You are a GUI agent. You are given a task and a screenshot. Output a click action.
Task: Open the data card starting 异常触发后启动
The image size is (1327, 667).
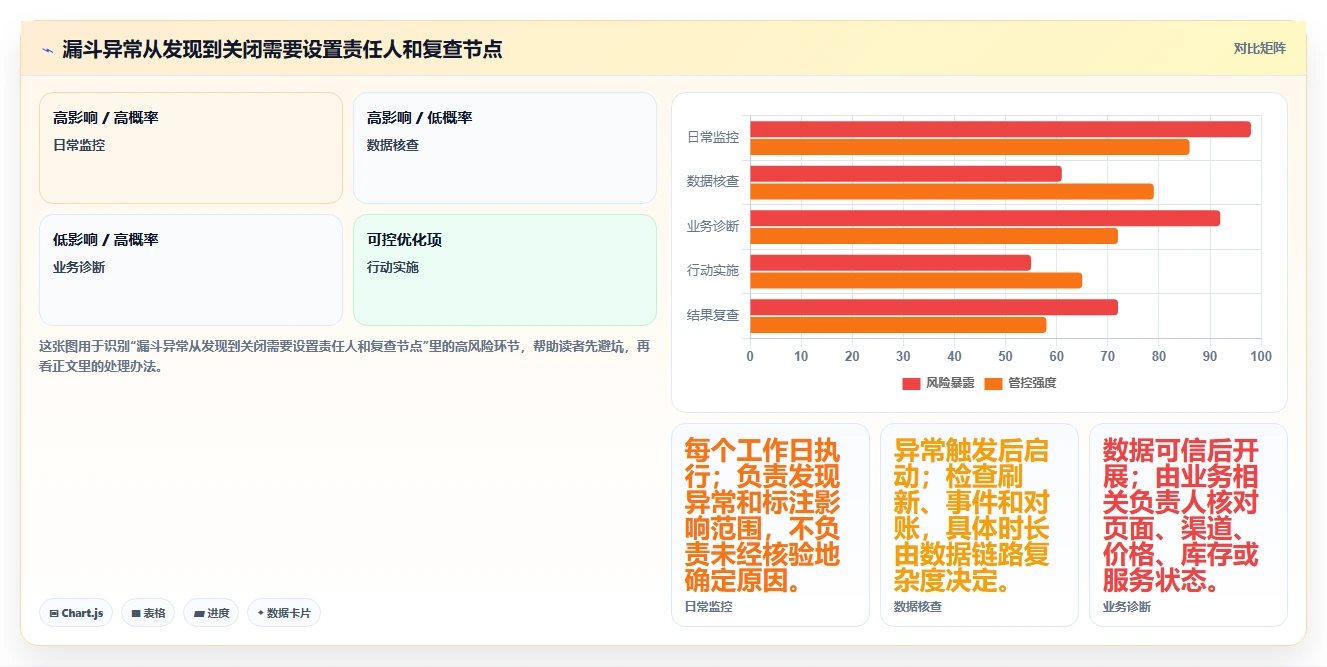tap(979, 525)
